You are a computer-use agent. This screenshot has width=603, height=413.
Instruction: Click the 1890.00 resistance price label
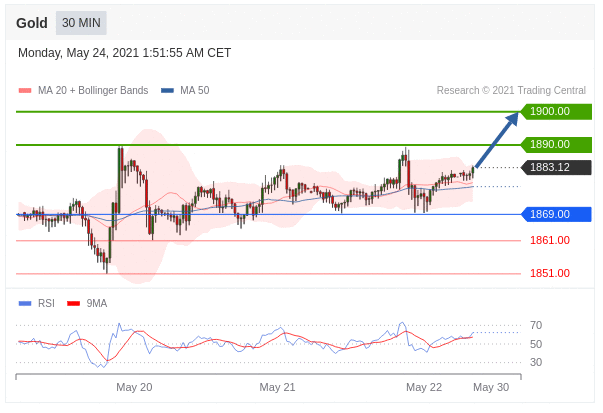click(x=556, y=145)
